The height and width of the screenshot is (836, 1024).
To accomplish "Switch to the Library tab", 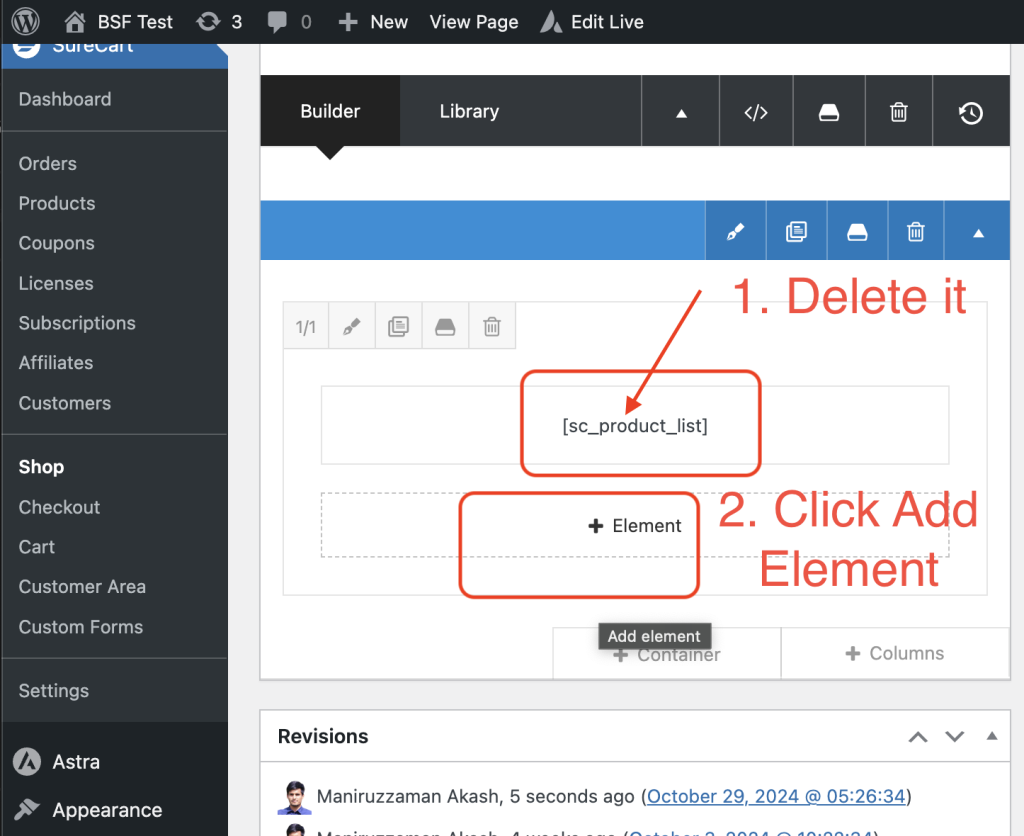I will tap(469, 111).
